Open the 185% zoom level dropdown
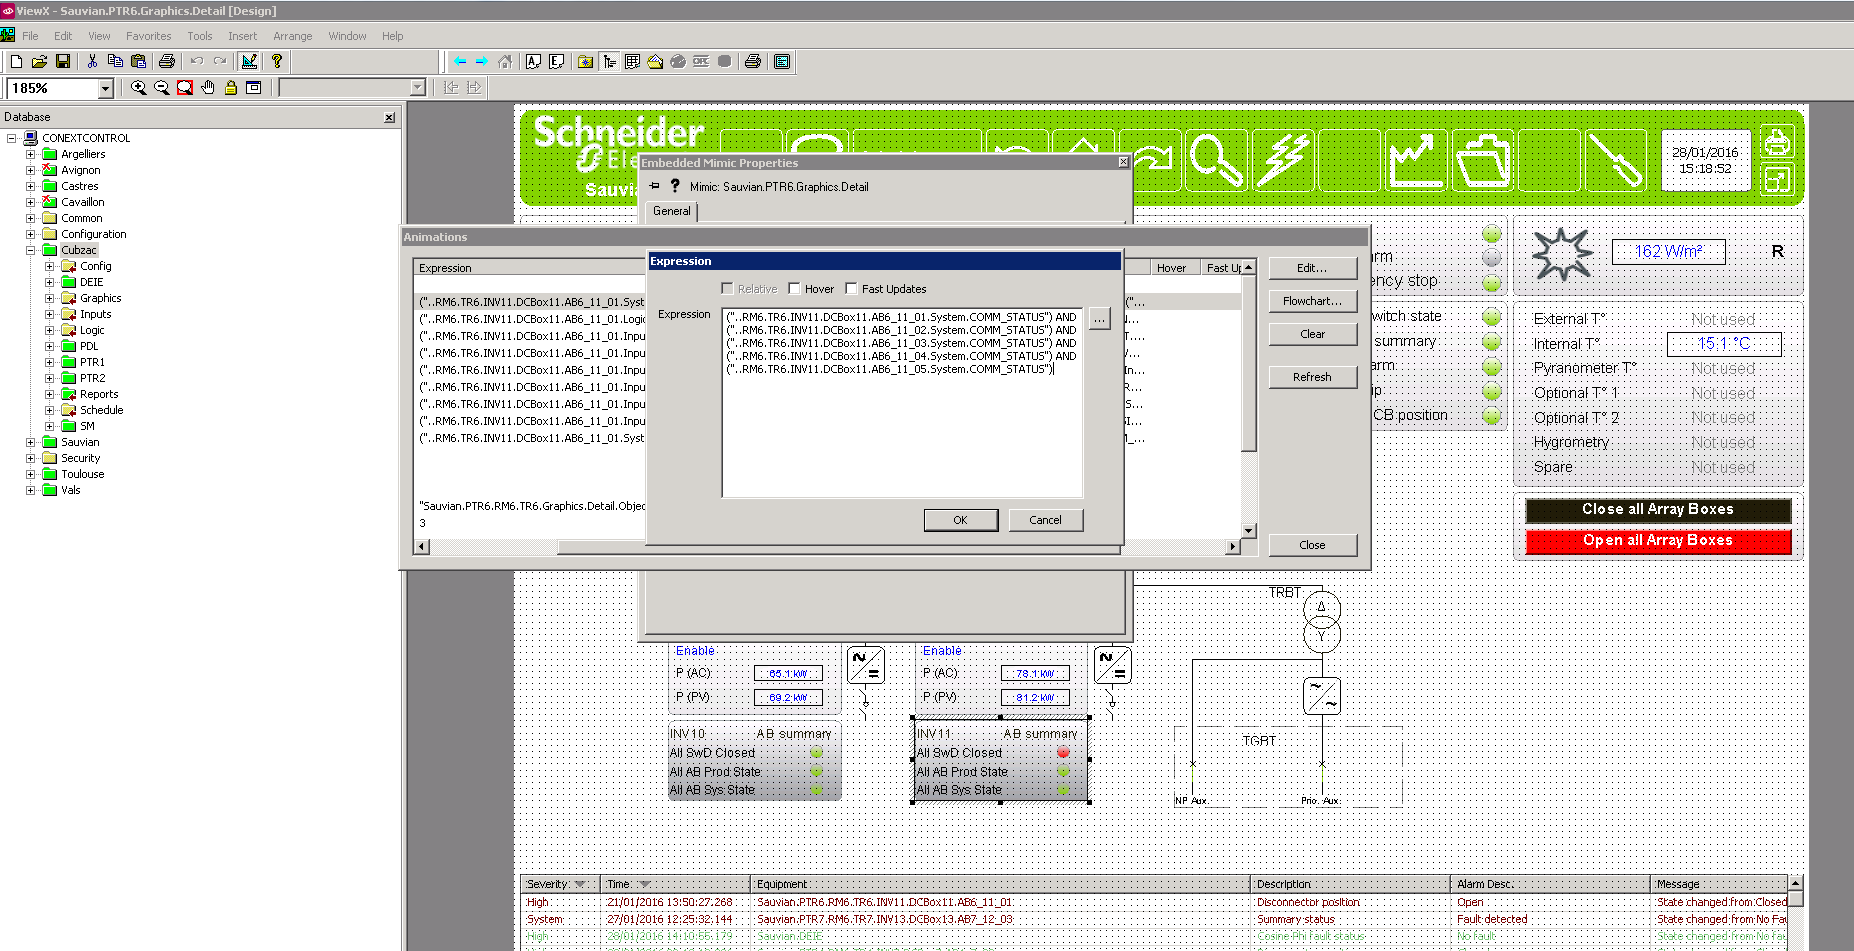The width and height of the screenshot is (1854, 951). point(105,89)
